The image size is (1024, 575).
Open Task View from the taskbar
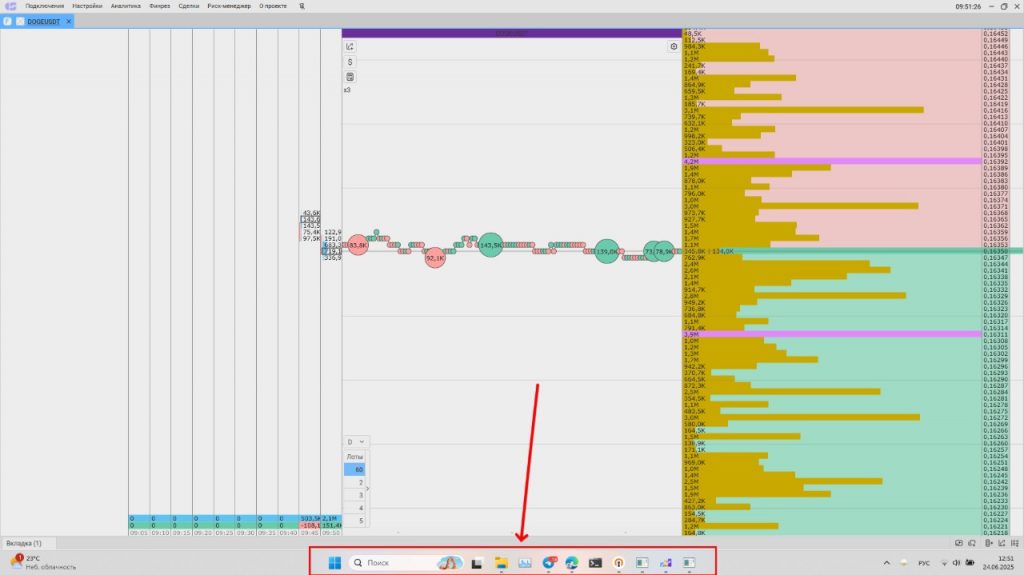[477, 563]
